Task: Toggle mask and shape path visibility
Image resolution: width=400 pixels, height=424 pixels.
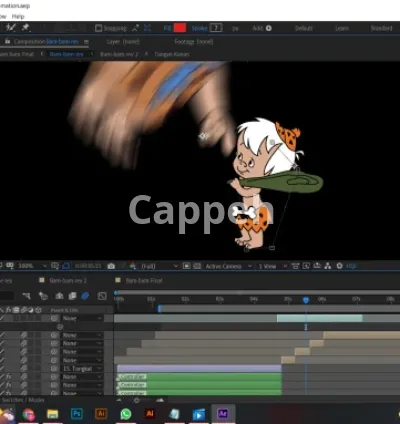Action: tap(66, 266)
